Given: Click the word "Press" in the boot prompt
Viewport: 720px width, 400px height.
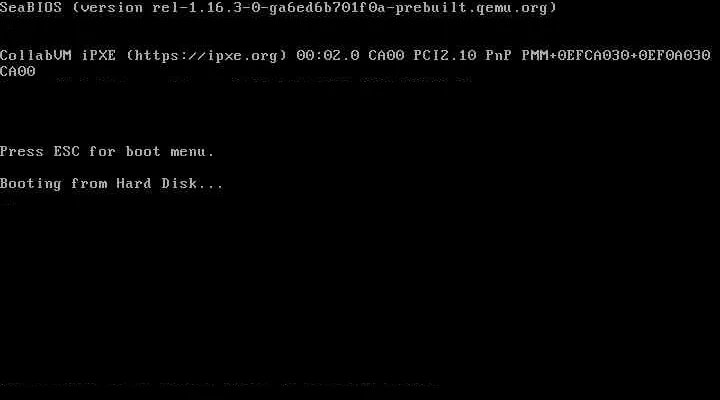Looking at the screenshot, I should point(22,152).
